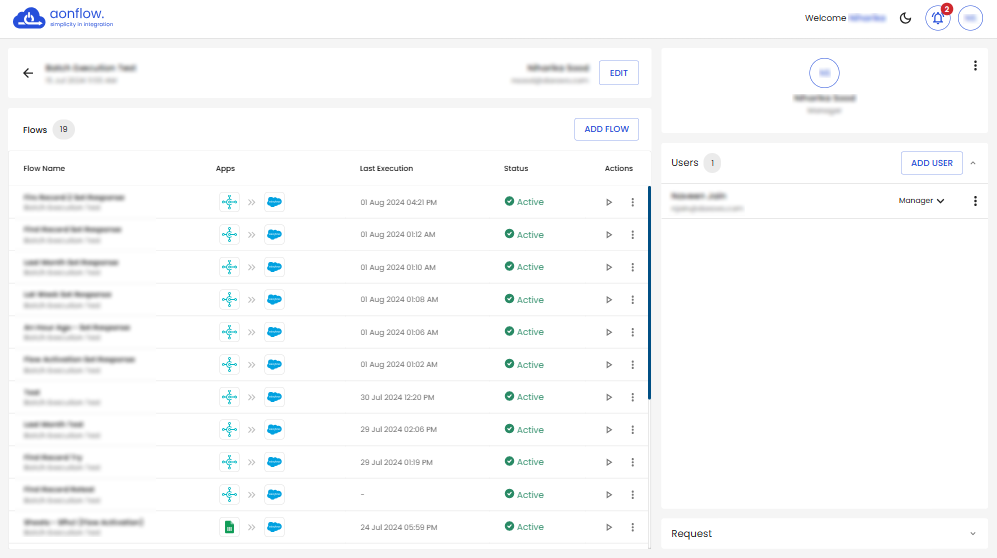
Task: Open actions menu for 01:12 AM flow
Action: (632, 235)
